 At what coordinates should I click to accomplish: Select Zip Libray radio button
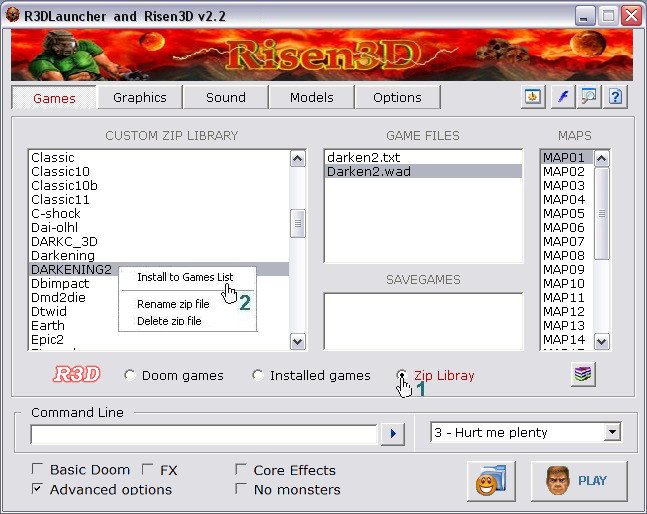(401, 375)
